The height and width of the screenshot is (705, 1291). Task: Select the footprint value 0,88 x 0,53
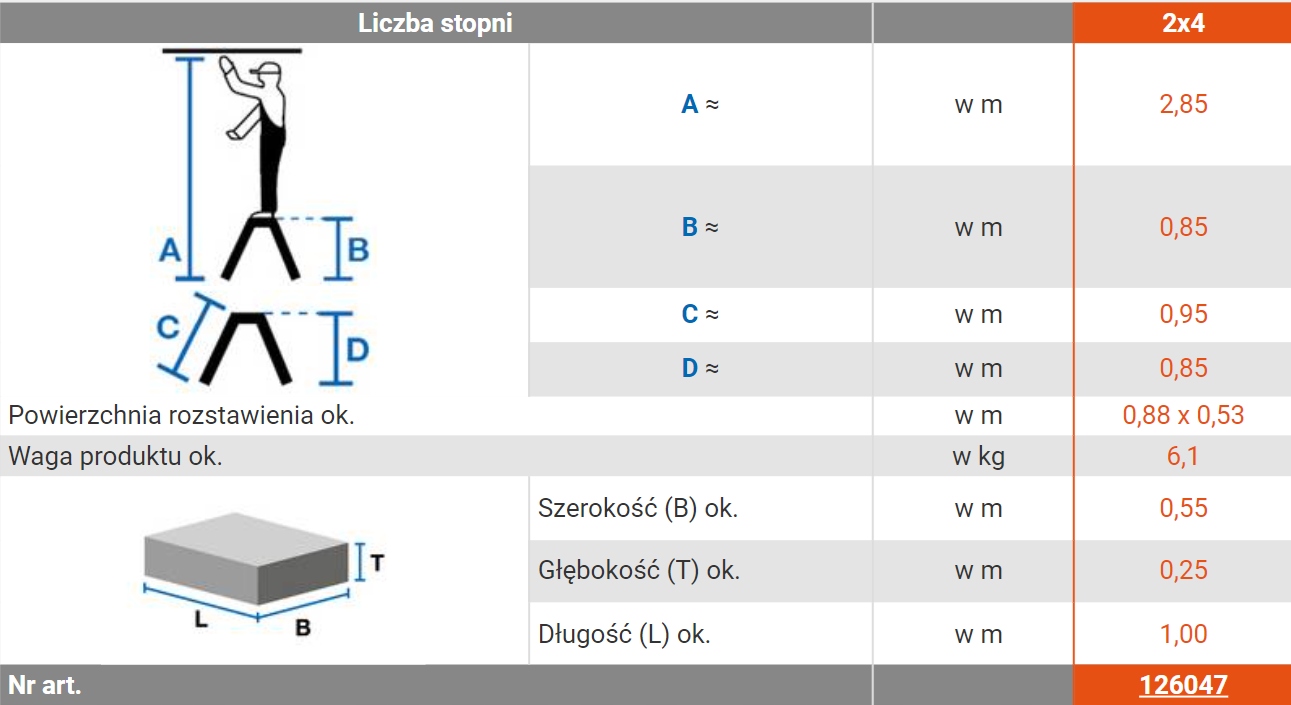tap(1183, 415)
